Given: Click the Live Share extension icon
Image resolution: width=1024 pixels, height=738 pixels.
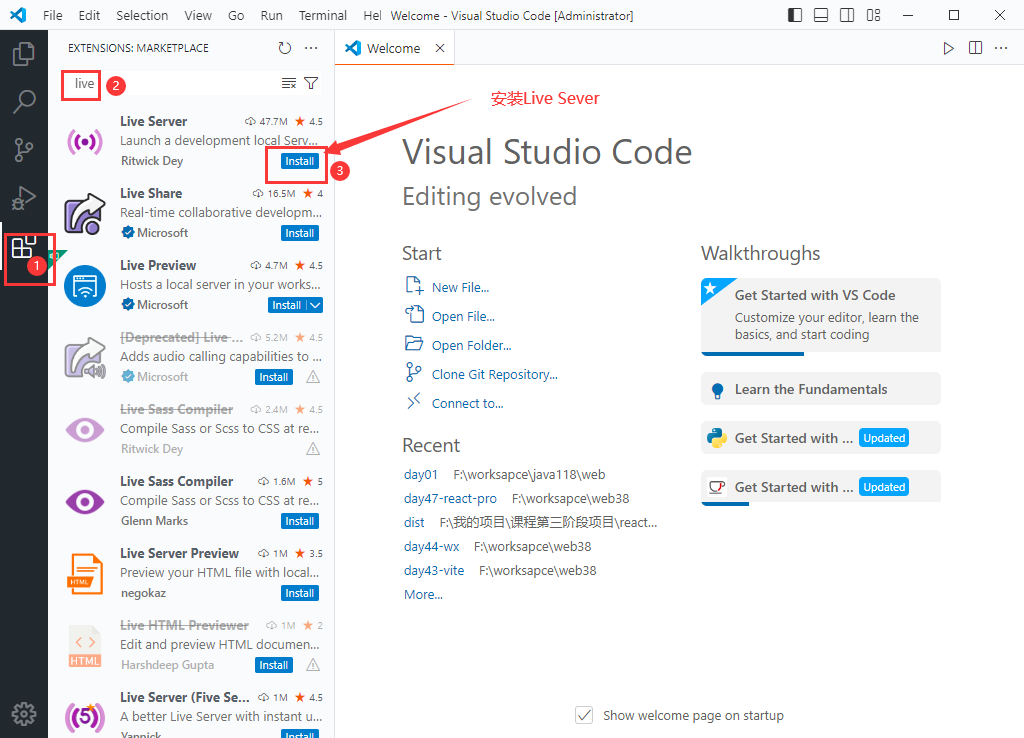Looking at the screenshot, I should point(85,213).
